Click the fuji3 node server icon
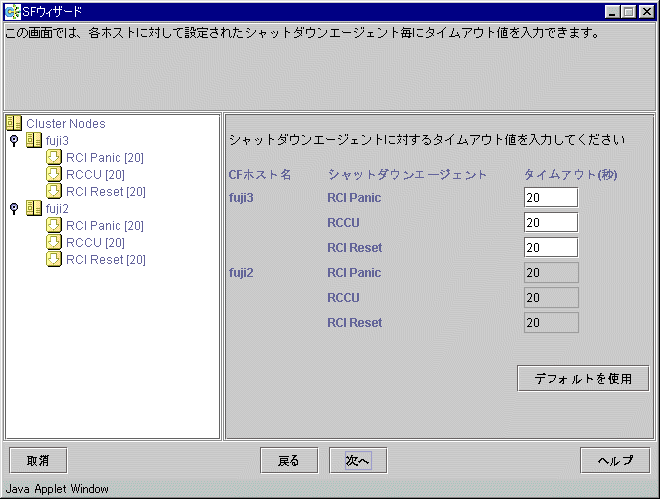Screen dimensions: 660x499 34,140
